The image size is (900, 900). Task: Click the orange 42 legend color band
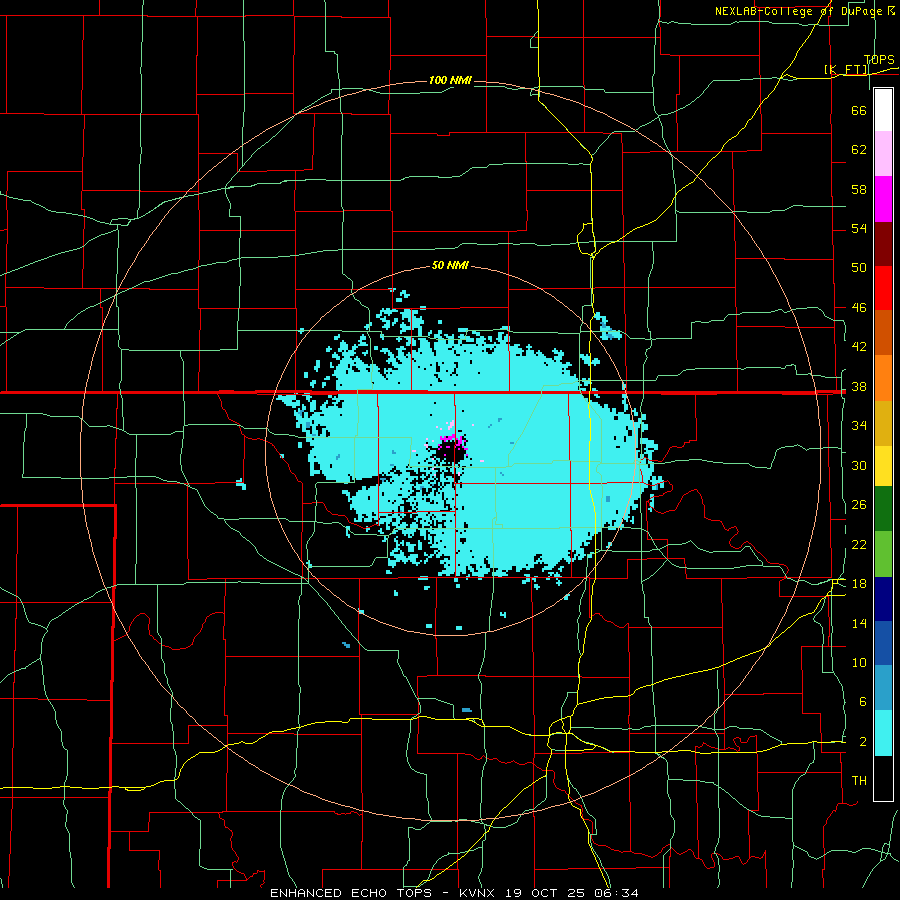(883, 378)
